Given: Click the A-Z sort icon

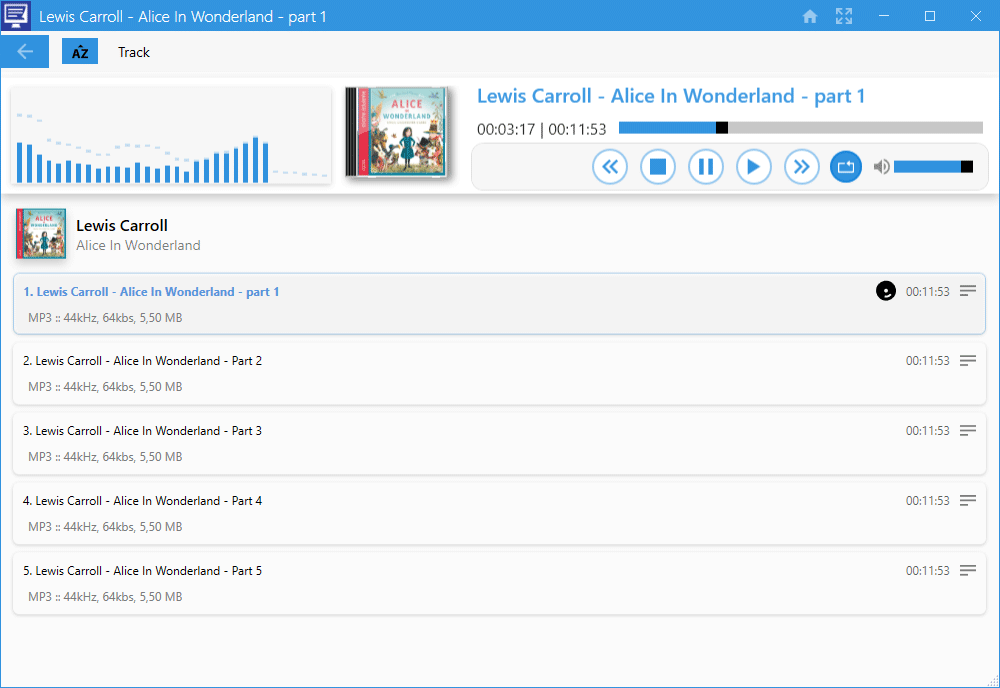Looking at the screenshot, I should click(x=80, y=52).
